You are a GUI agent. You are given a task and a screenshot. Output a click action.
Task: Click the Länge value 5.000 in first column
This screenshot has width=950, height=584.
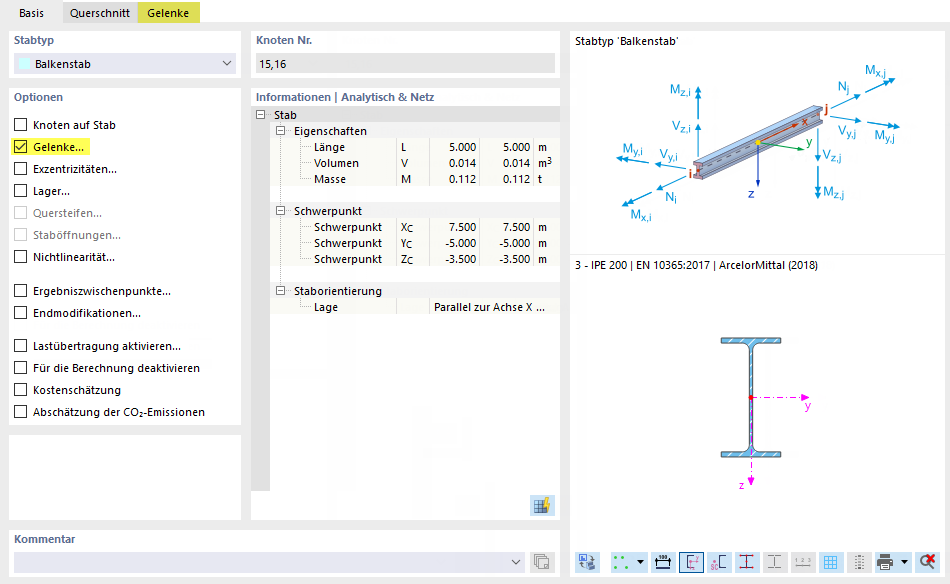pos(462,147)
